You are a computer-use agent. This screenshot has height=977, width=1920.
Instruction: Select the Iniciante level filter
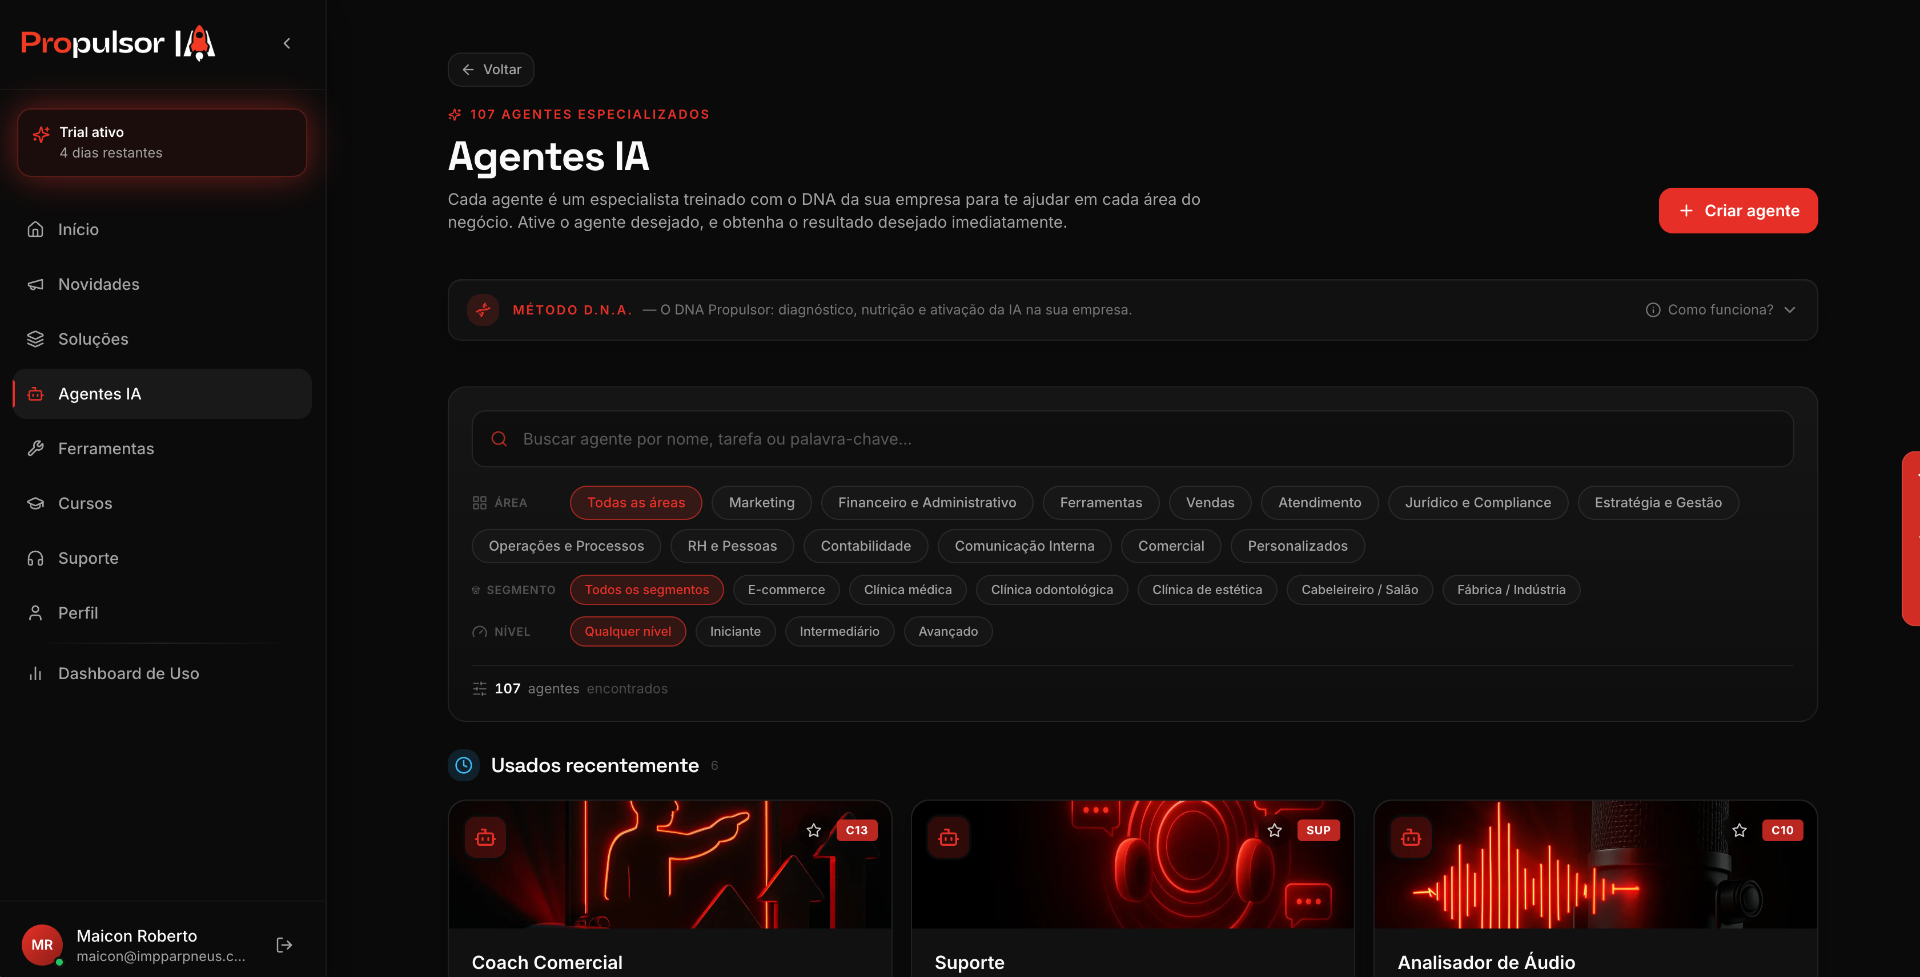(x=735, y=632)
